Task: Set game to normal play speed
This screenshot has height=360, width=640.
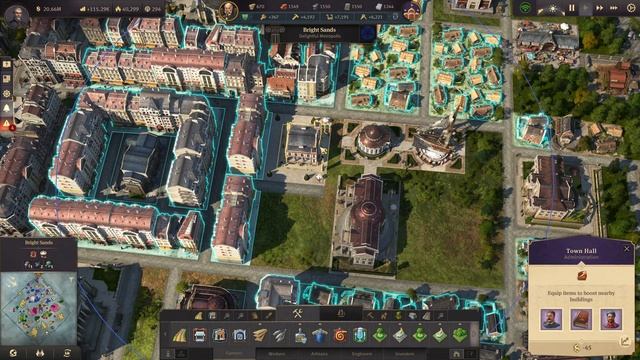Action: coord(586,8)
